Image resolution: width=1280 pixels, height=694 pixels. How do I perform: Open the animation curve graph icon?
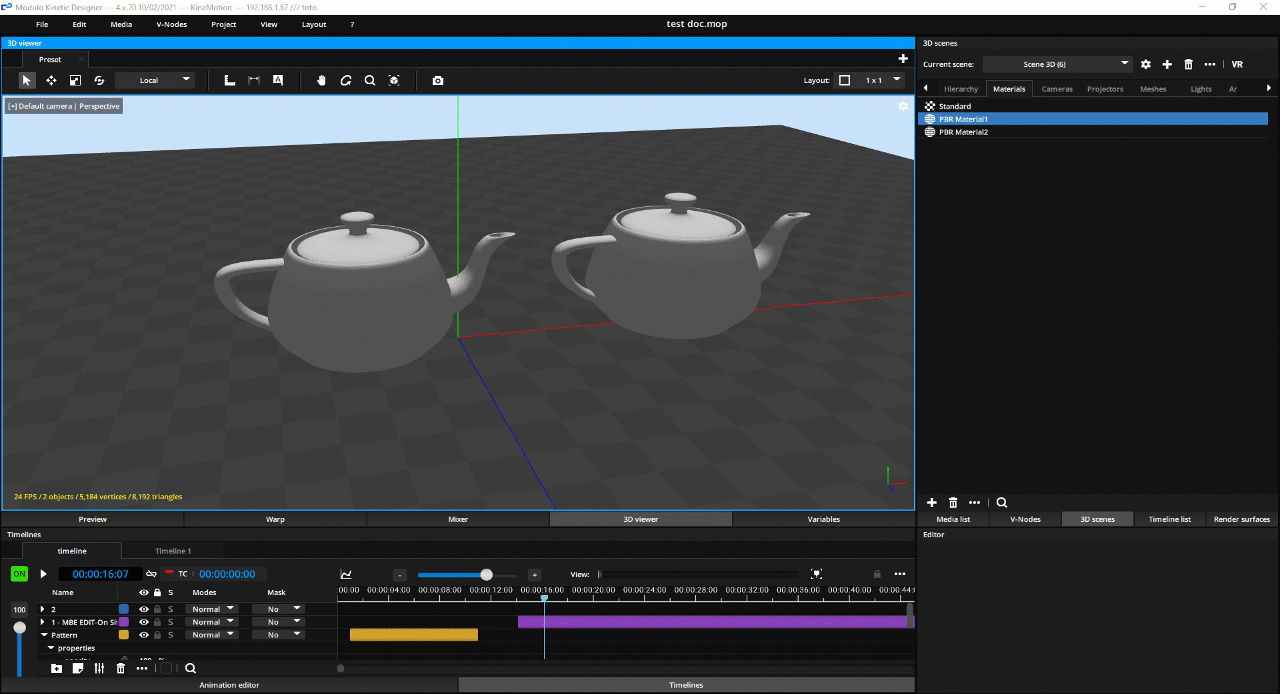click(346, 574)
